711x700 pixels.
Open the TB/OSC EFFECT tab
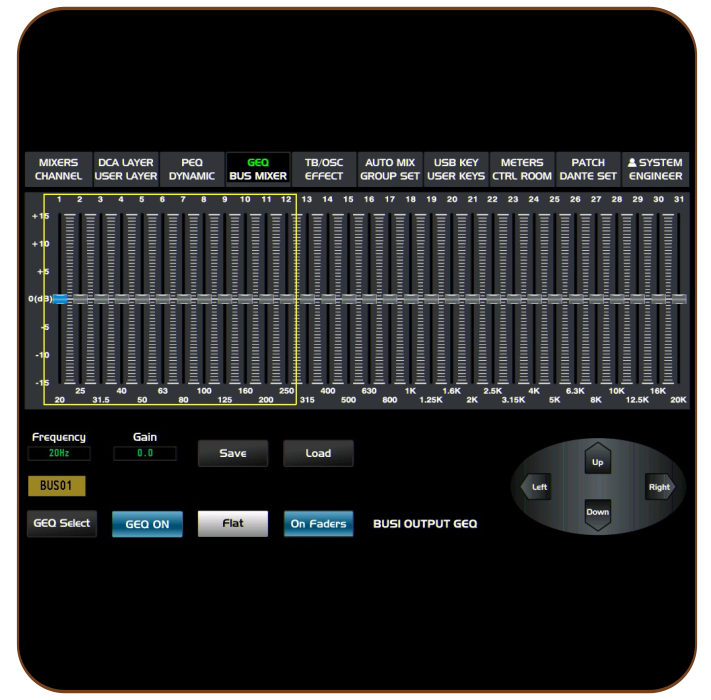pyautogui.click(x=324, y=170)
